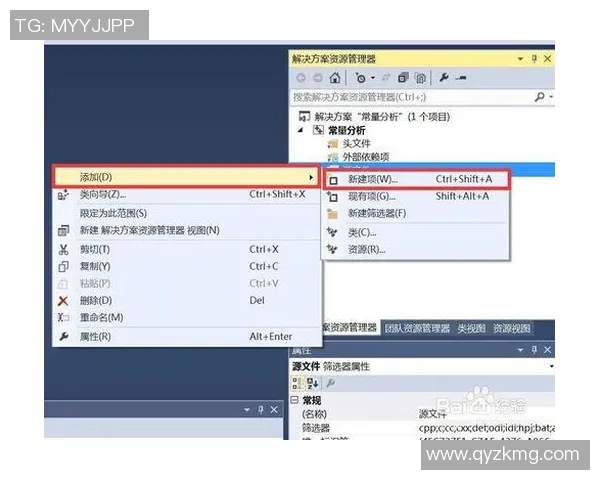
Task: Switch to the 类视图 tab
Action: pyautogui.click(x=471, y=328)
